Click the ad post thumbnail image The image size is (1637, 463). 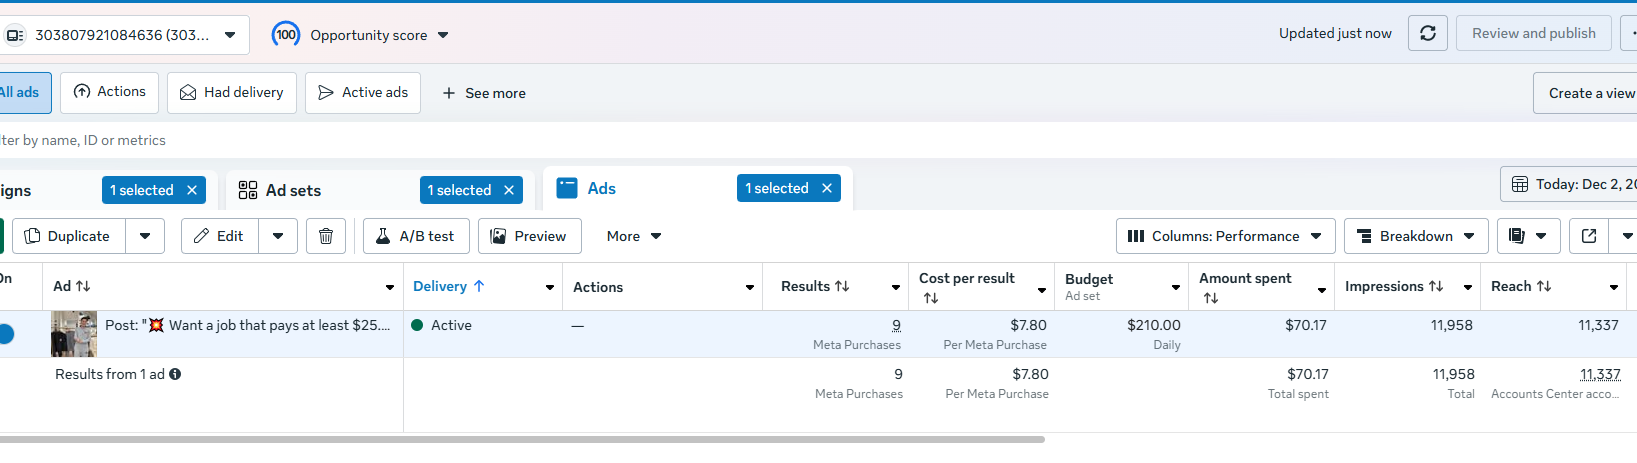tap(74, 334)
